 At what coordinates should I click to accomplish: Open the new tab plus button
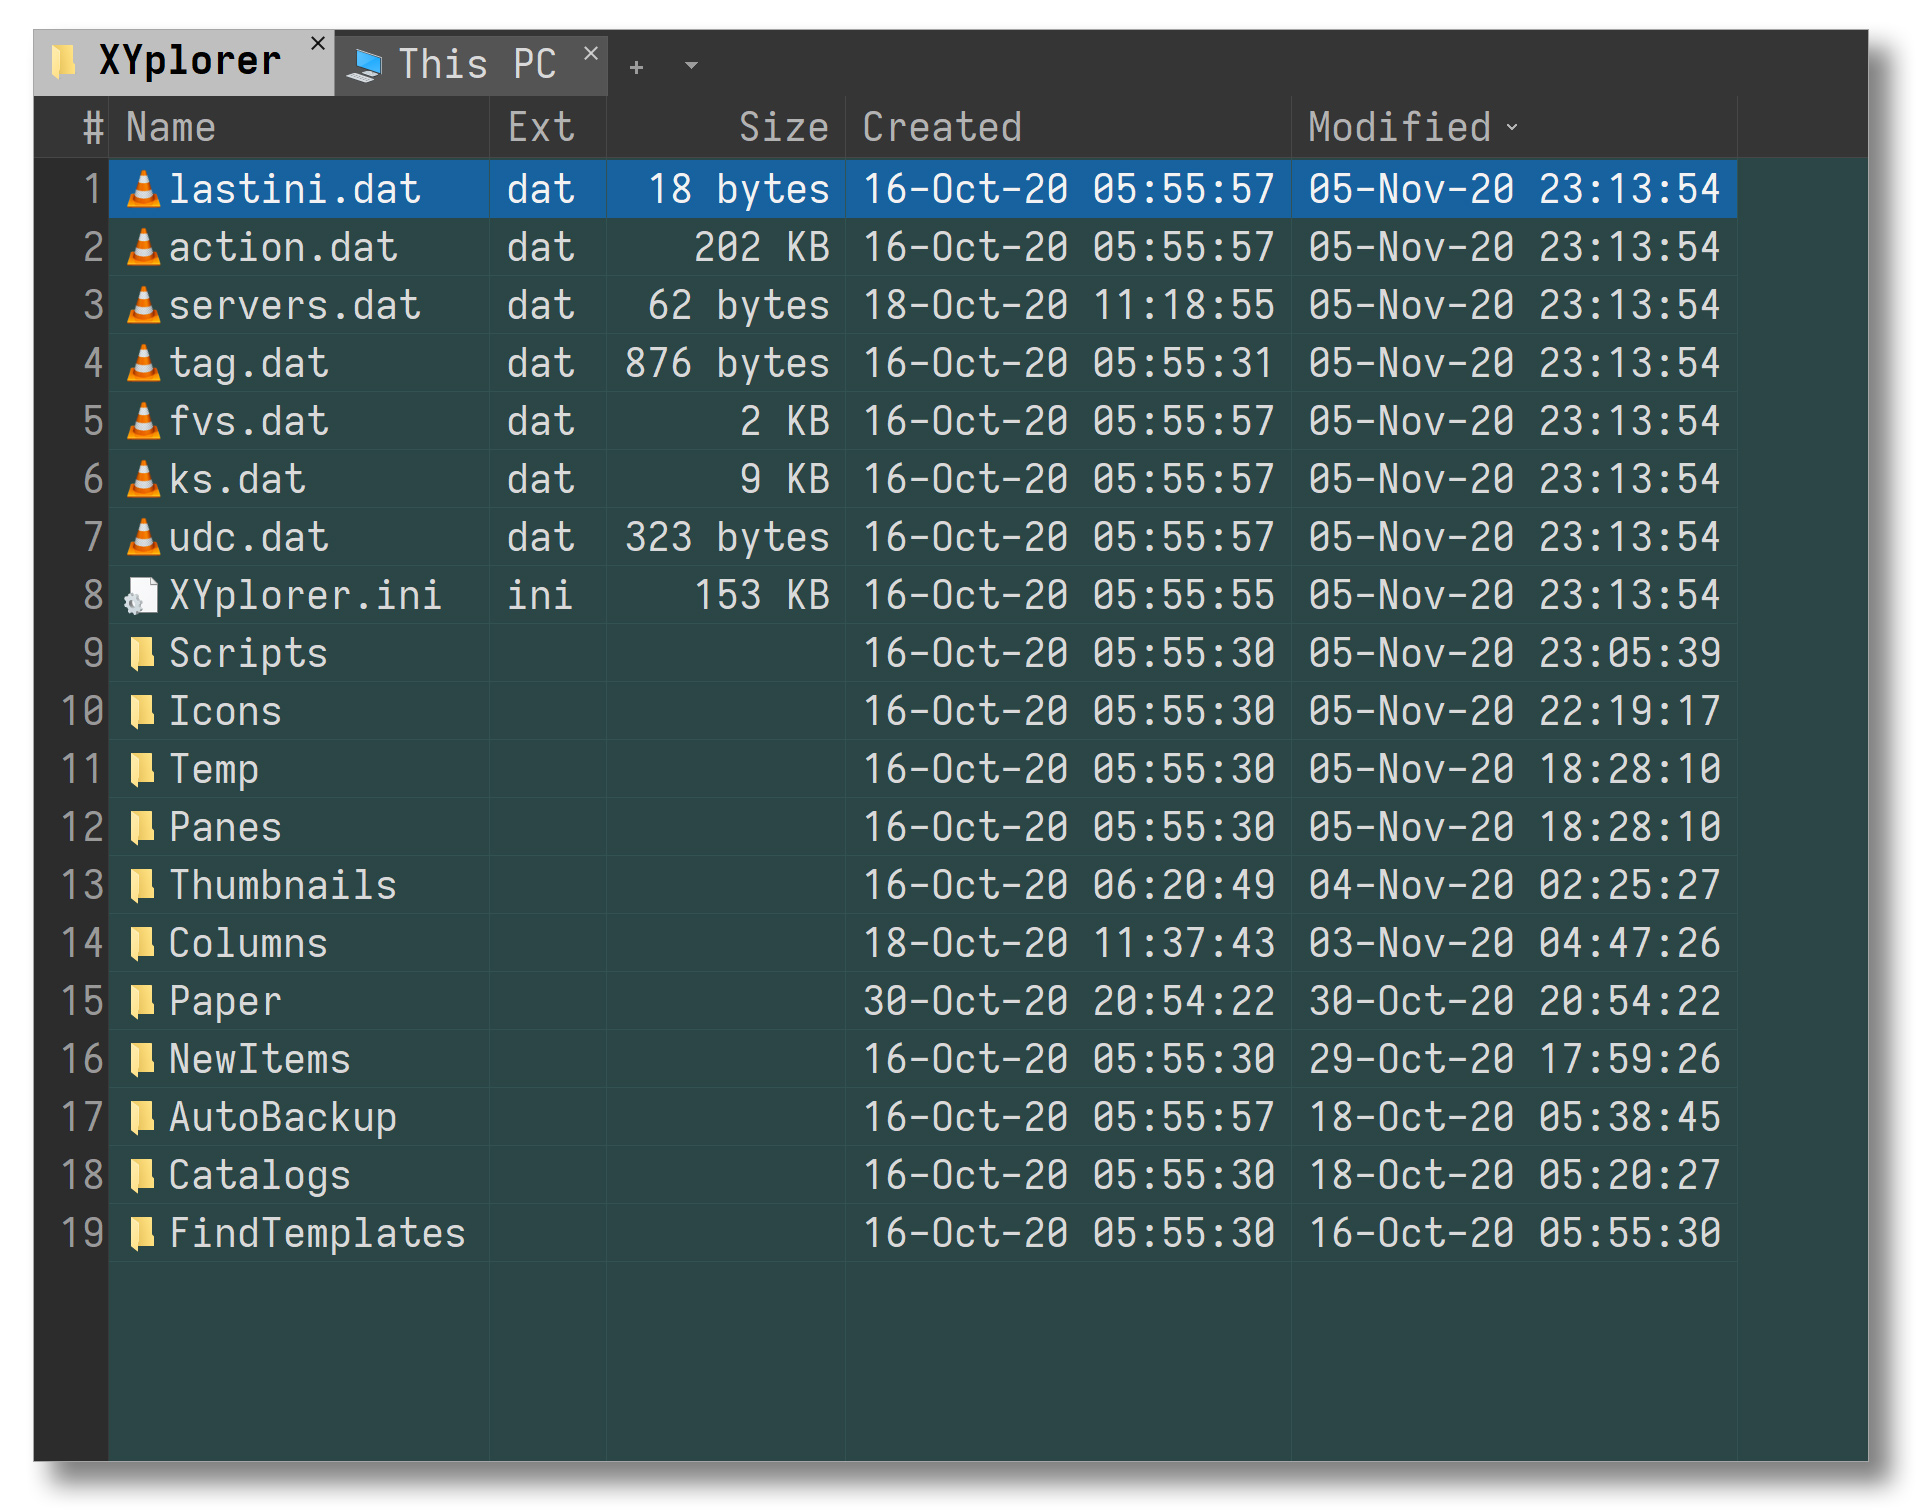tap(636, 67)
